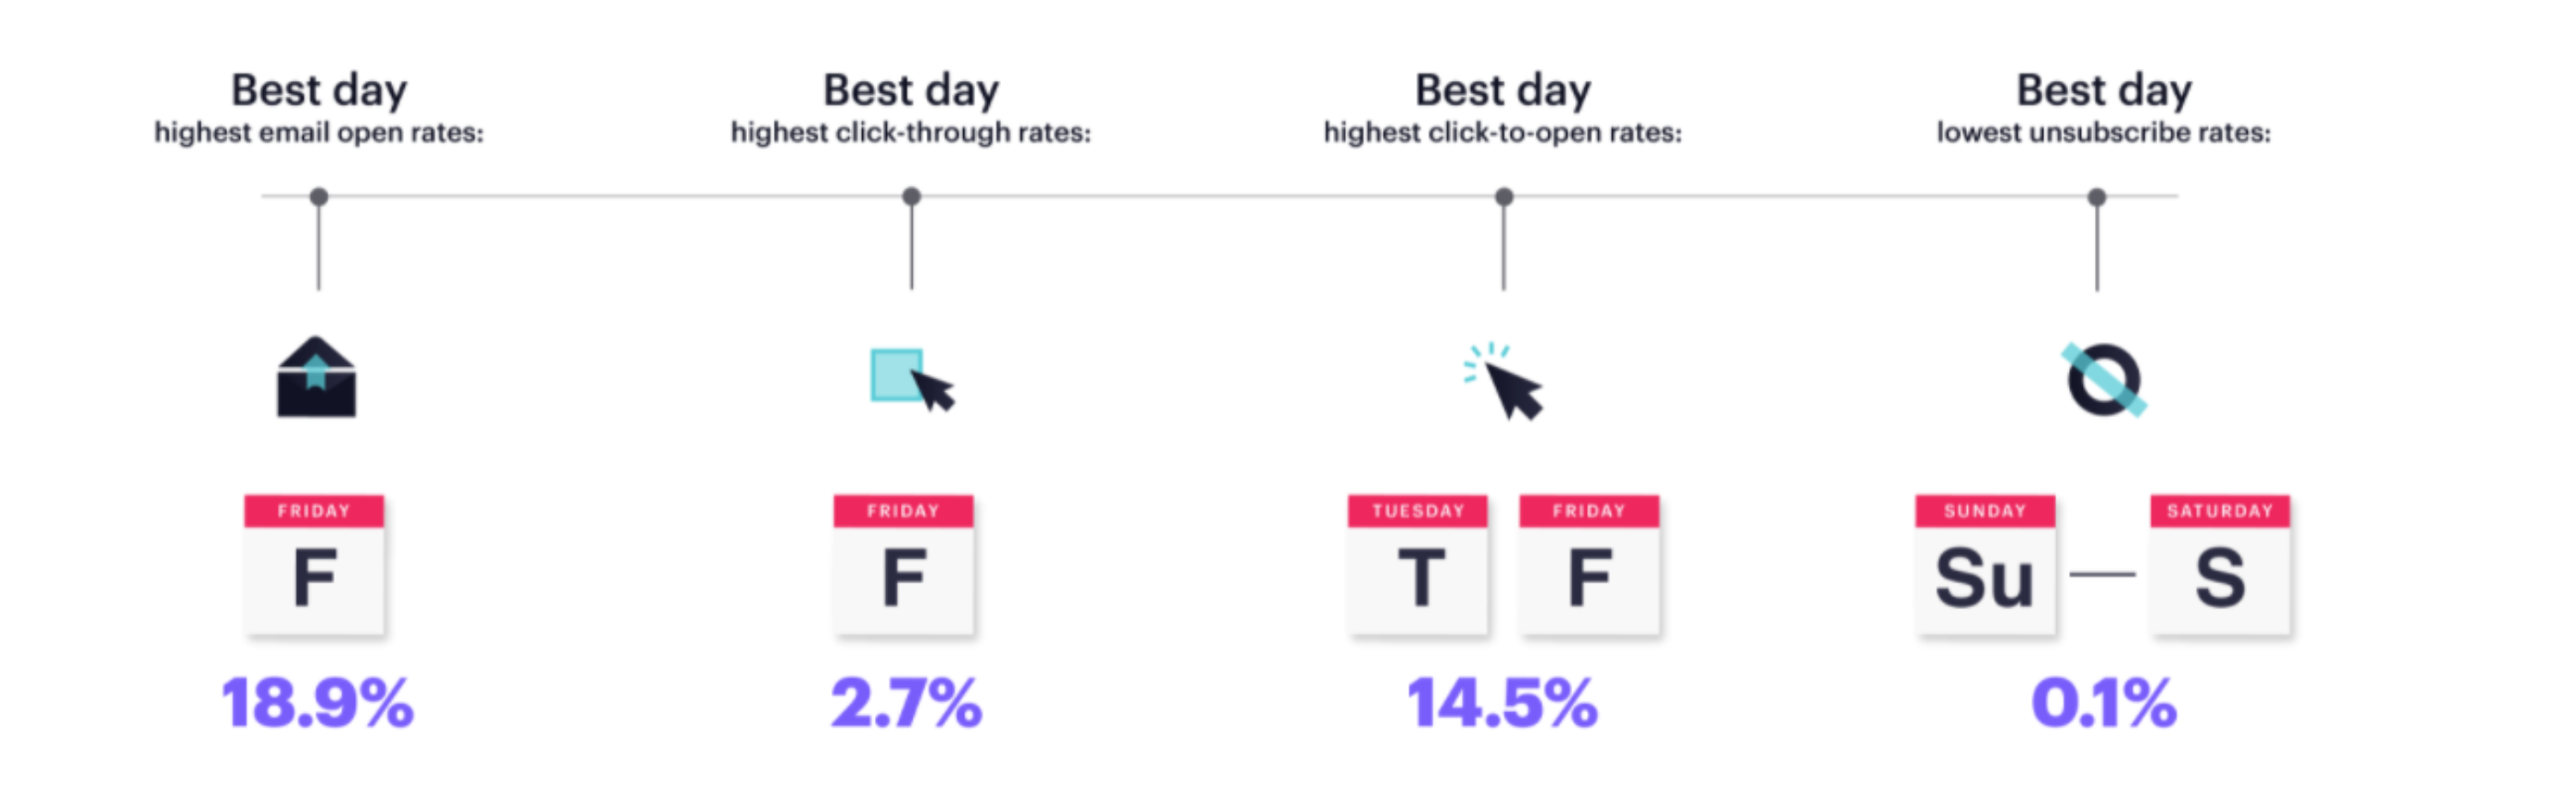Click the 'lowest unsubscribe rates' heading
This screenshot has width=2576, height=795.
point(2104,132)
